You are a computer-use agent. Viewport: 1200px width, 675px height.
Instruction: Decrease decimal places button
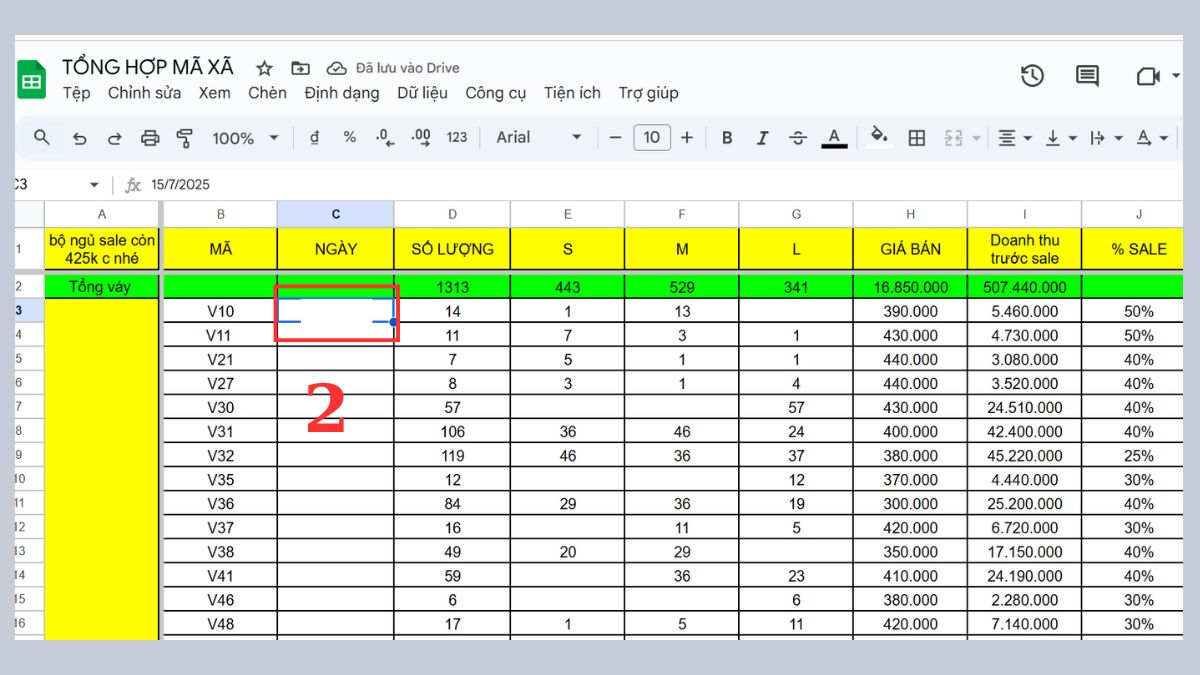384,138
